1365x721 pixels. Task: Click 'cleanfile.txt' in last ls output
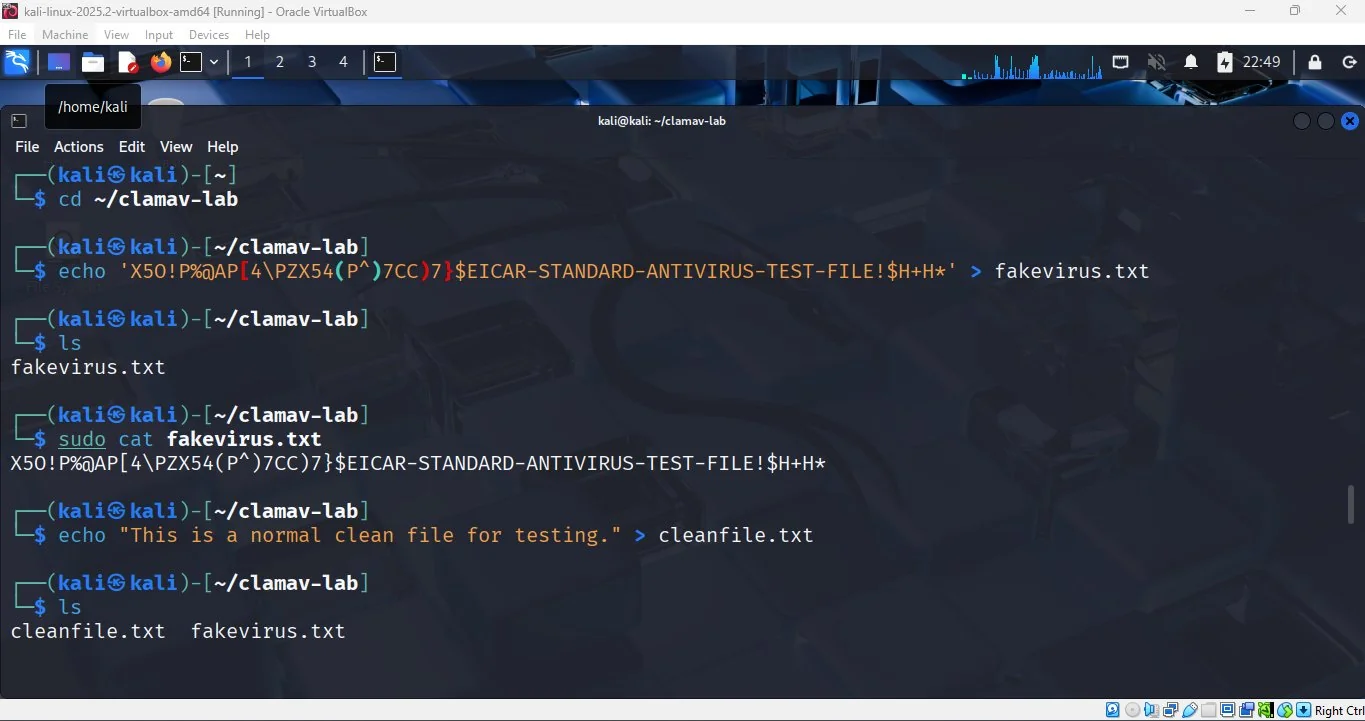pos(88,631)
